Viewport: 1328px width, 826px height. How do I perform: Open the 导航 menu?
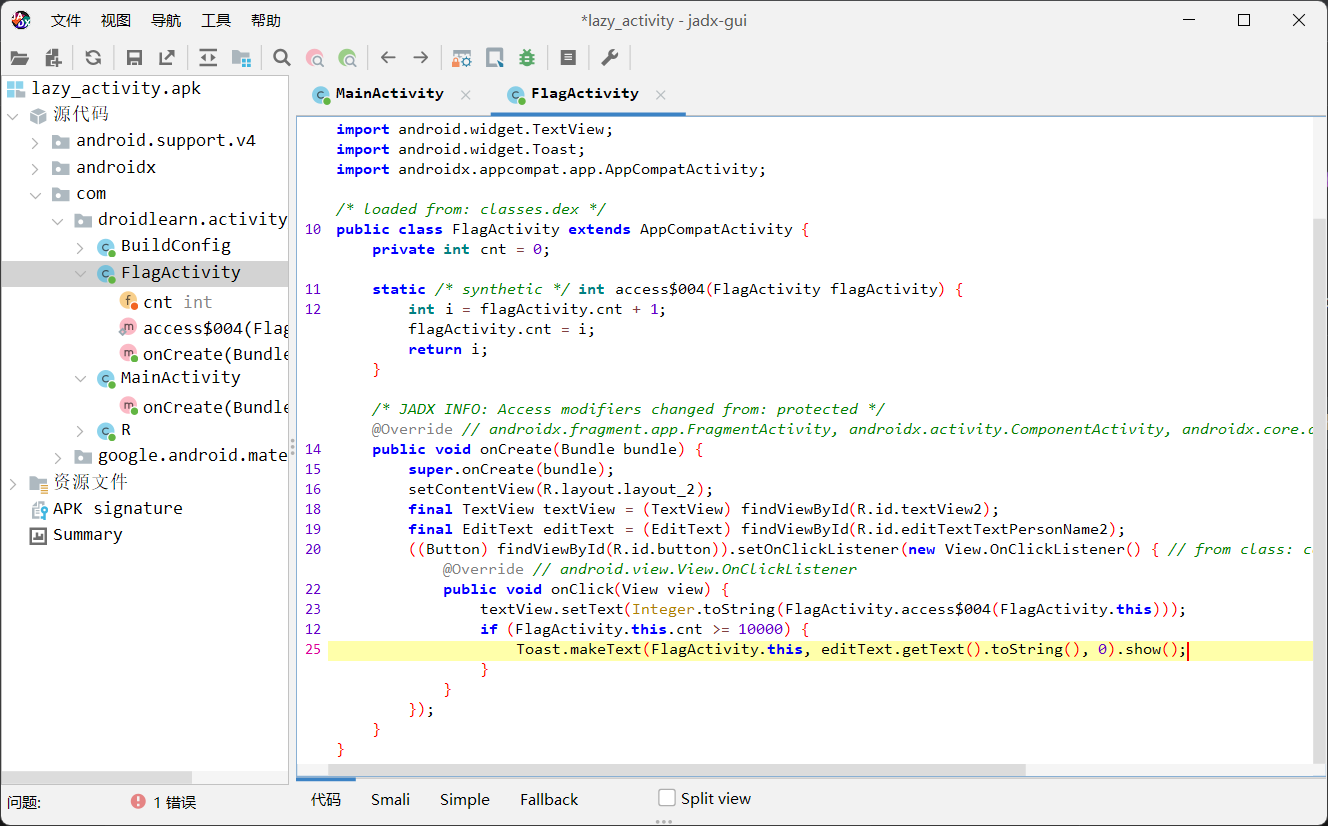coord(166,20)
